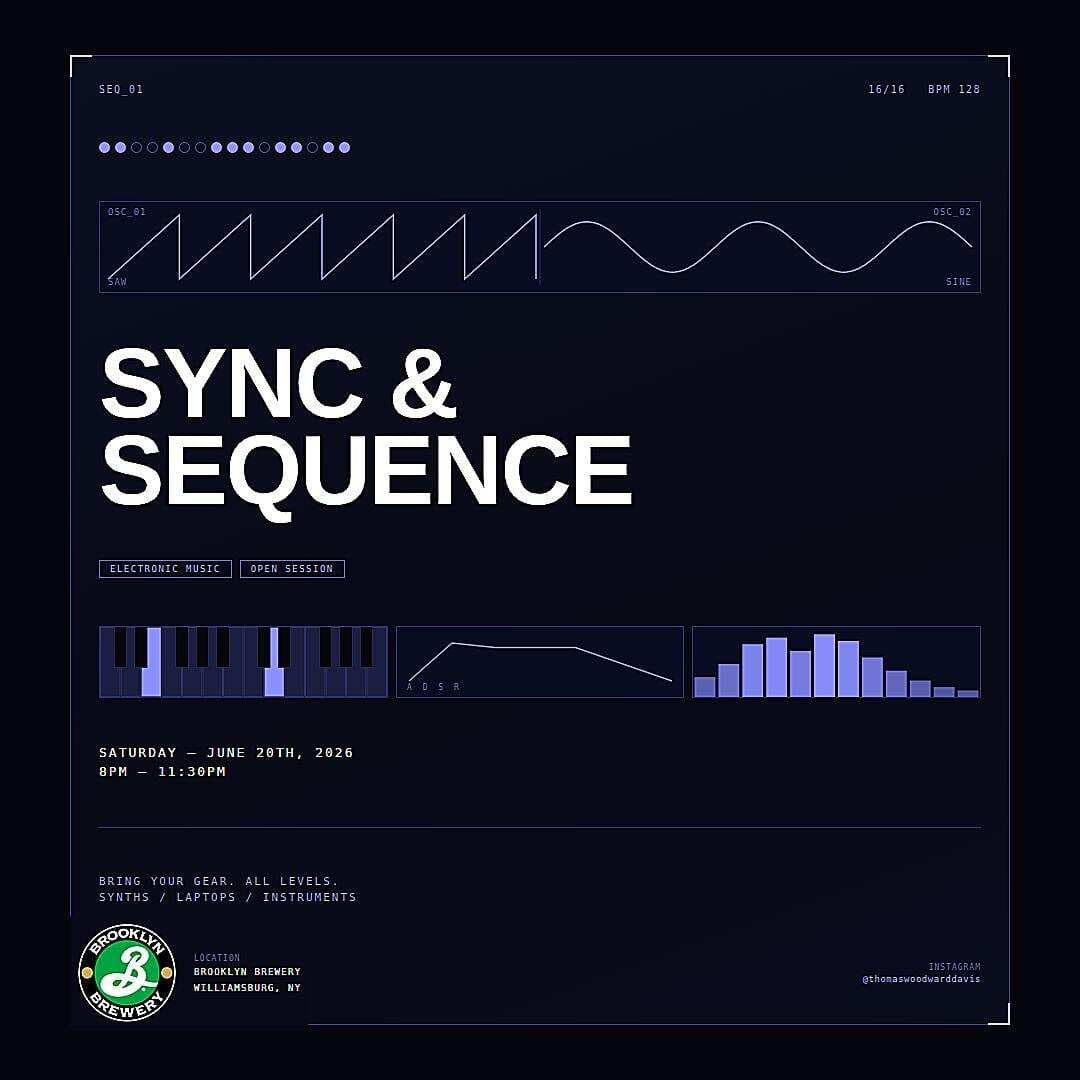This screenshot has height=1080, width=1080.
Task: Click the LOCATION heading
Action: tap(217, 957)
